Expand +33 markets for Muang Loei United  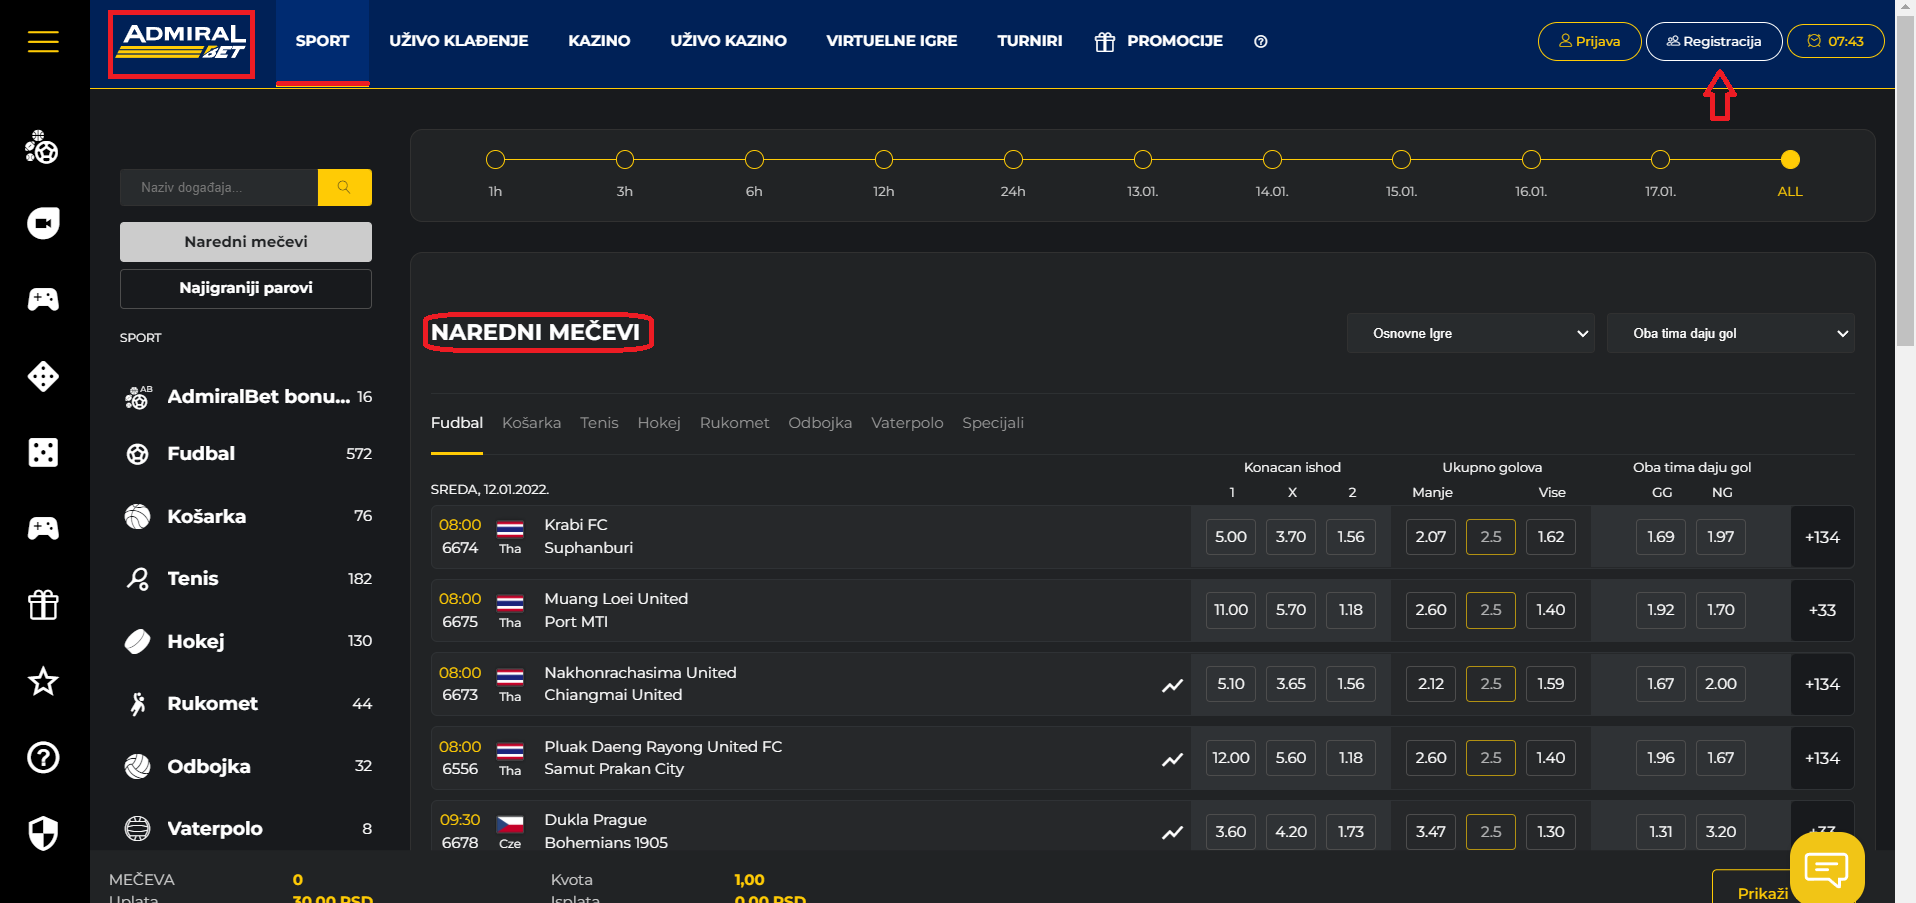pyautogui.click(x=1822, y=610)
